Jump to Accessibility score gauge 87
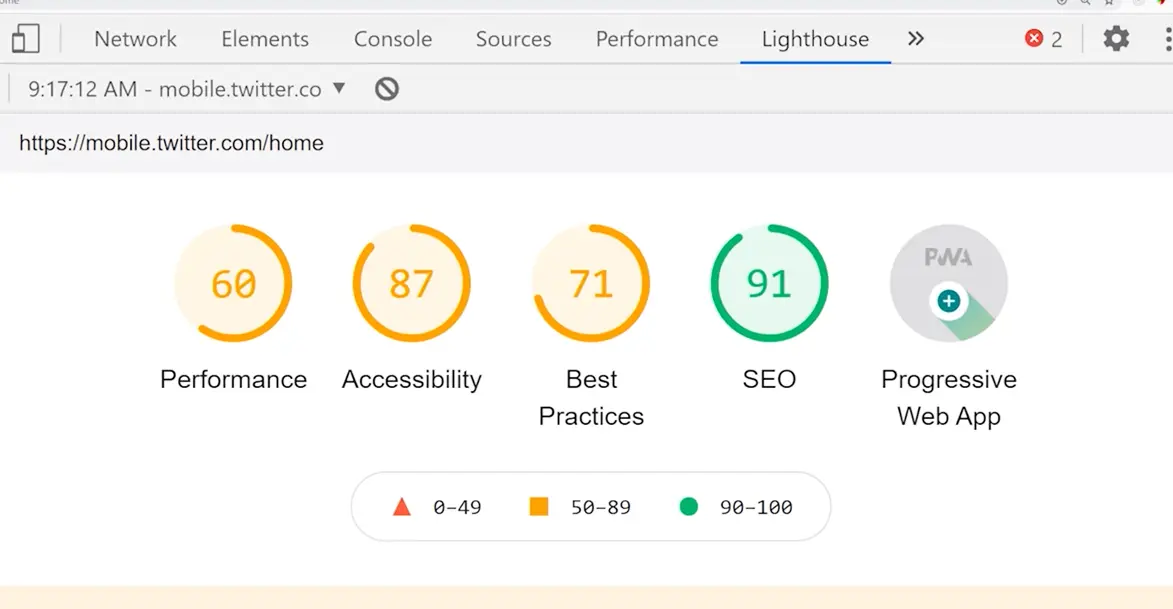The width and height of the screenshot is (1173, 609). (411, 284)
